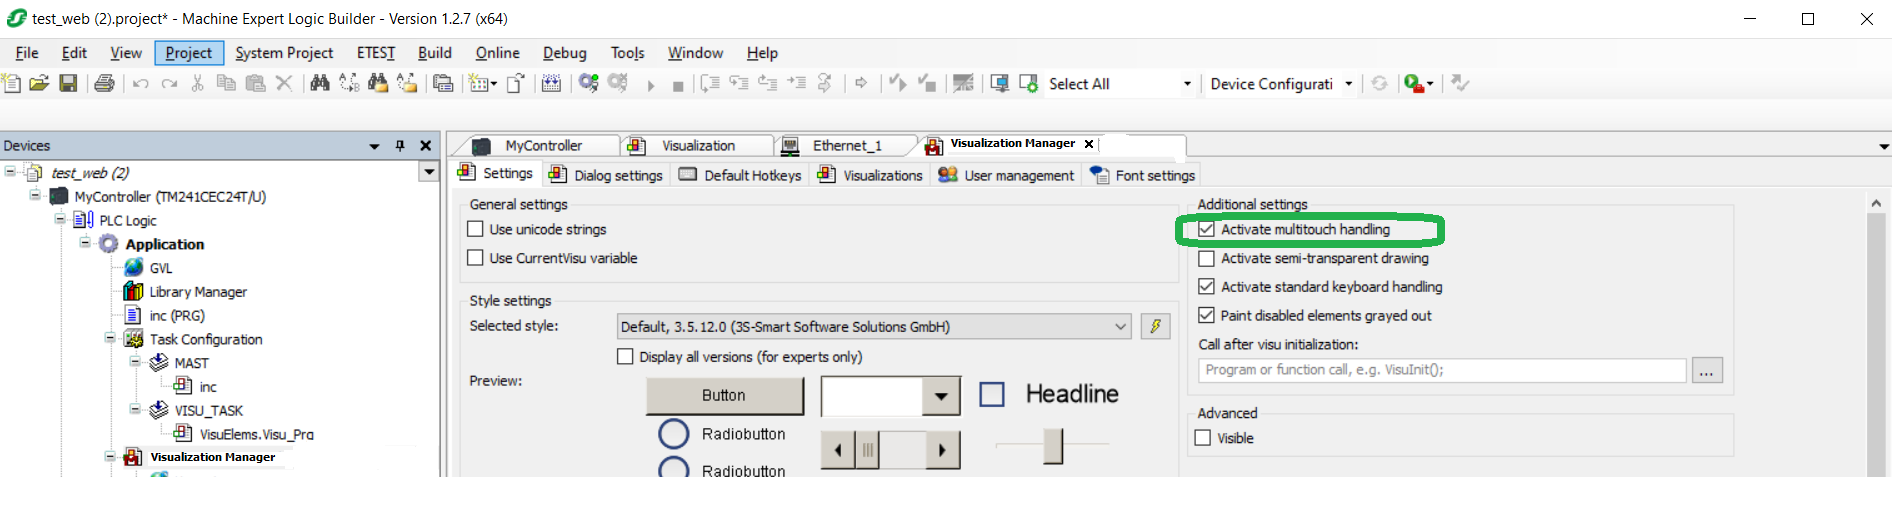
Task: Collapse the Task Configuration tree node
Action: [110, 338]
